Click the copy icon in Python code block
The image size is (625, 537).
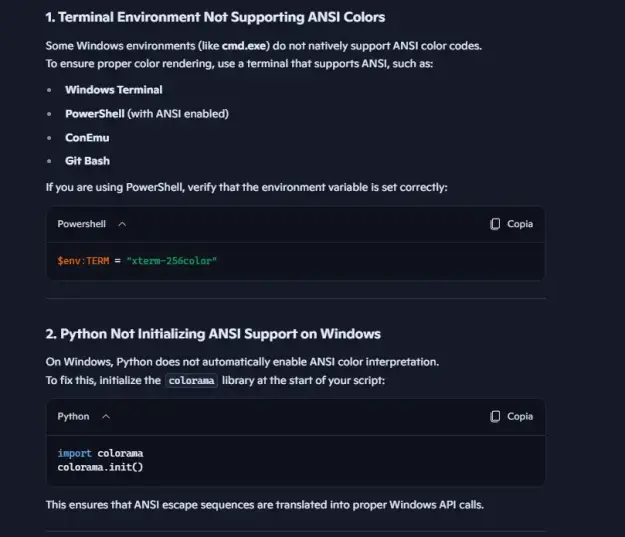tap(495, 416)
